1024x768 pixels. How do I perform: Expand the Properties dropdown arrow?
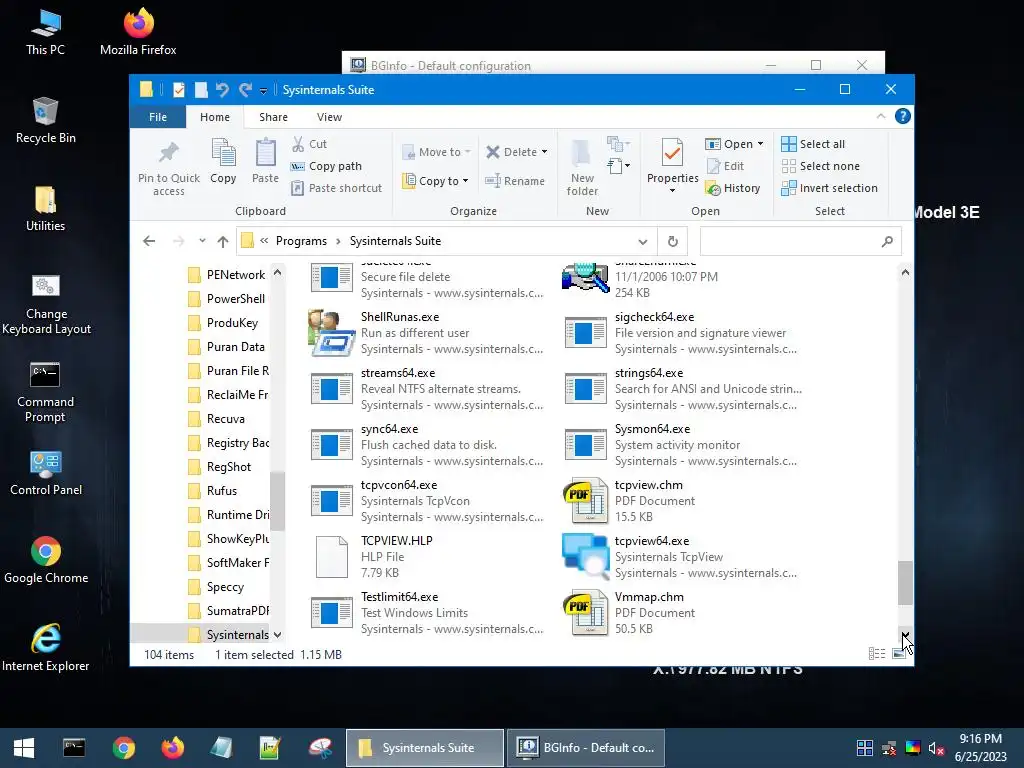[x=672, y=191]
